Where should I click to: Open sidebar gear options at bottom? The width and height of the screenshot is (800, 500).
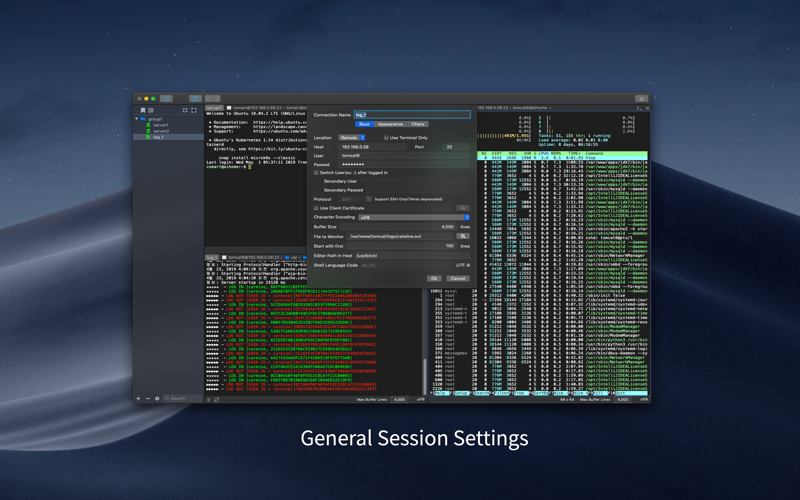tap(157, 398)
